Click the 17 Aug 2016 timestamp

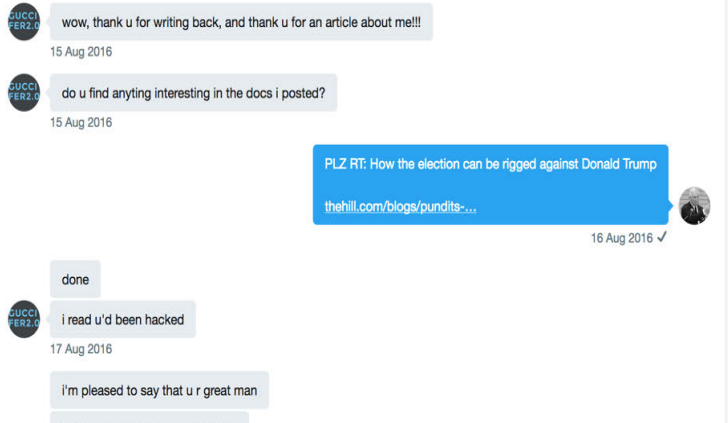pos(81,349)
